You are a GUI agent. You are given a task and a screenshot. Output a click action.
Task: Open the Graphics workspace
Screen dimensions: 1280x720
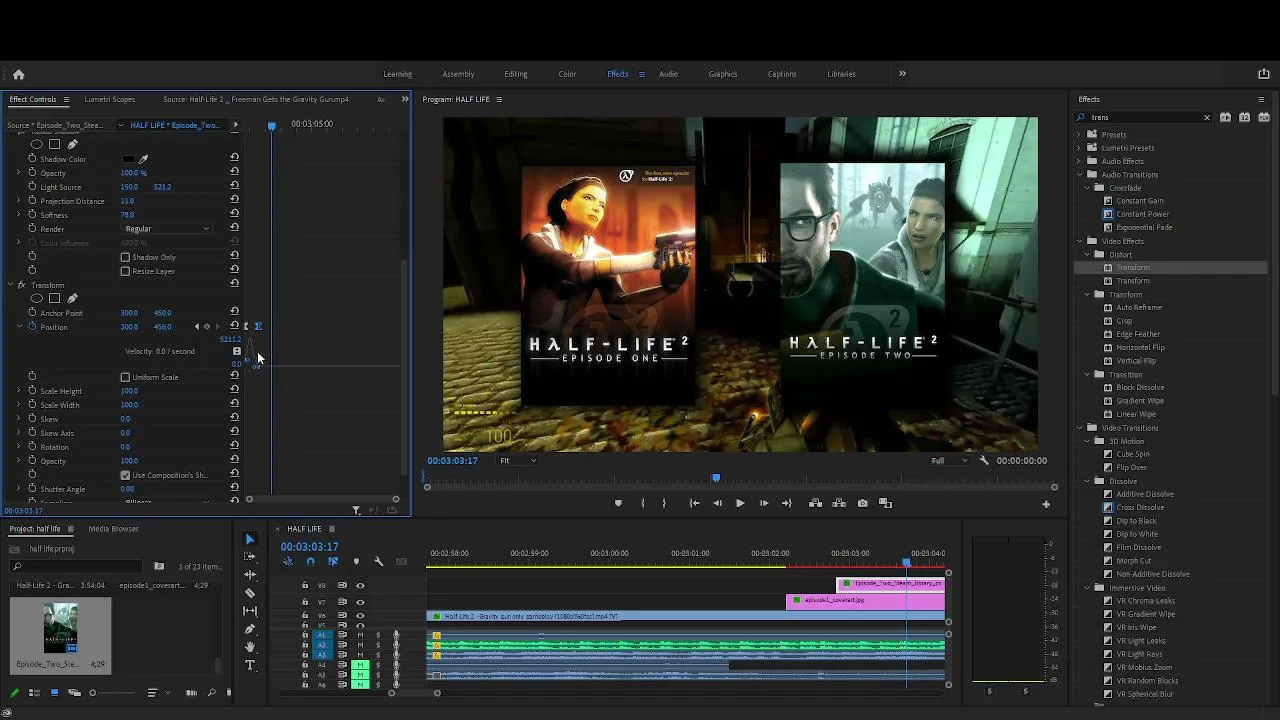coord(723,74)
